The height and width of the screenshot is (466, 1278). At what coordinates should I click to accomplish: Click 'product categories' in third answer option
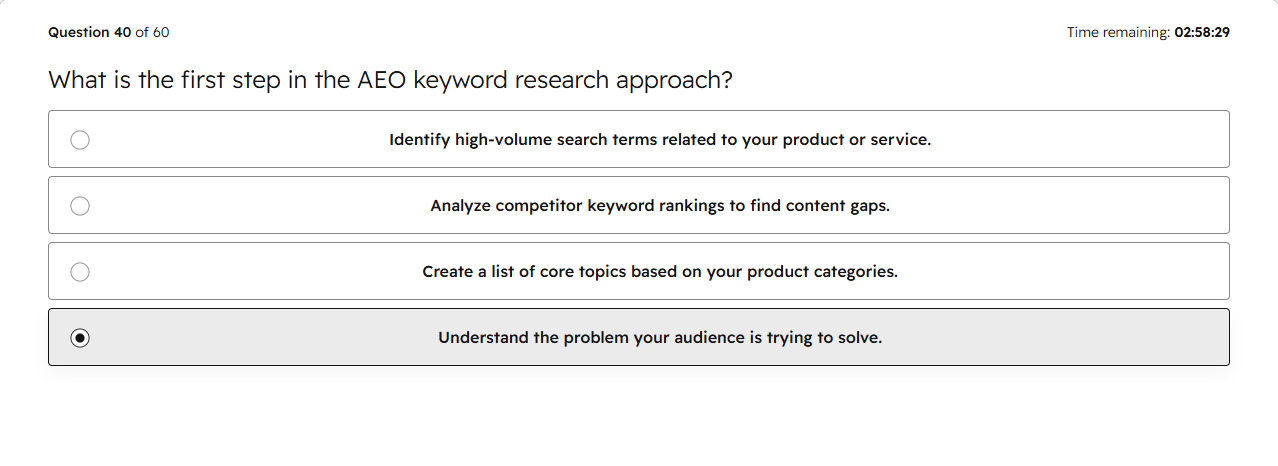click(x=822, y=272)
